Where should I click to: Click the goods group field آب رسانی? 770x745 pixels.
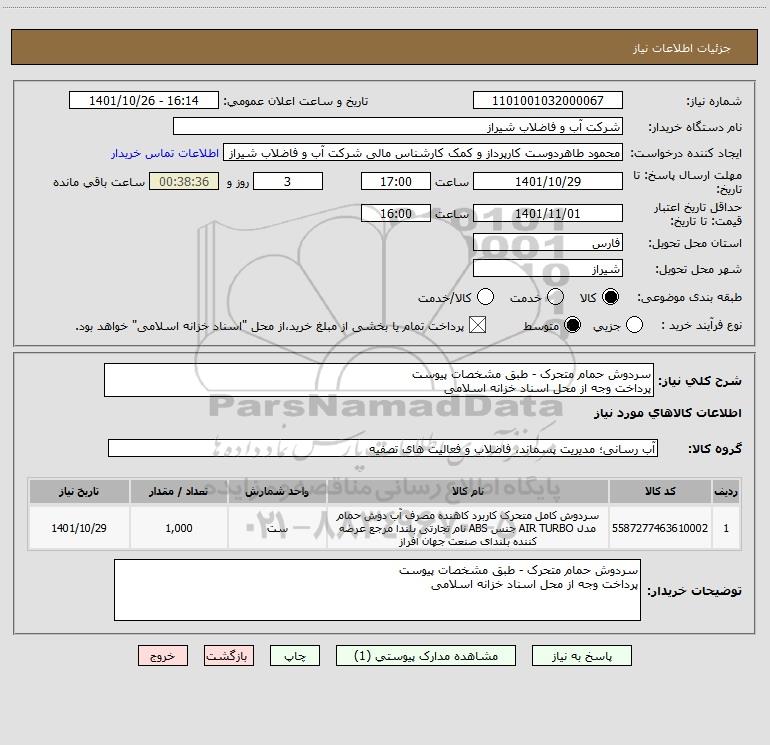coord(383,448)
